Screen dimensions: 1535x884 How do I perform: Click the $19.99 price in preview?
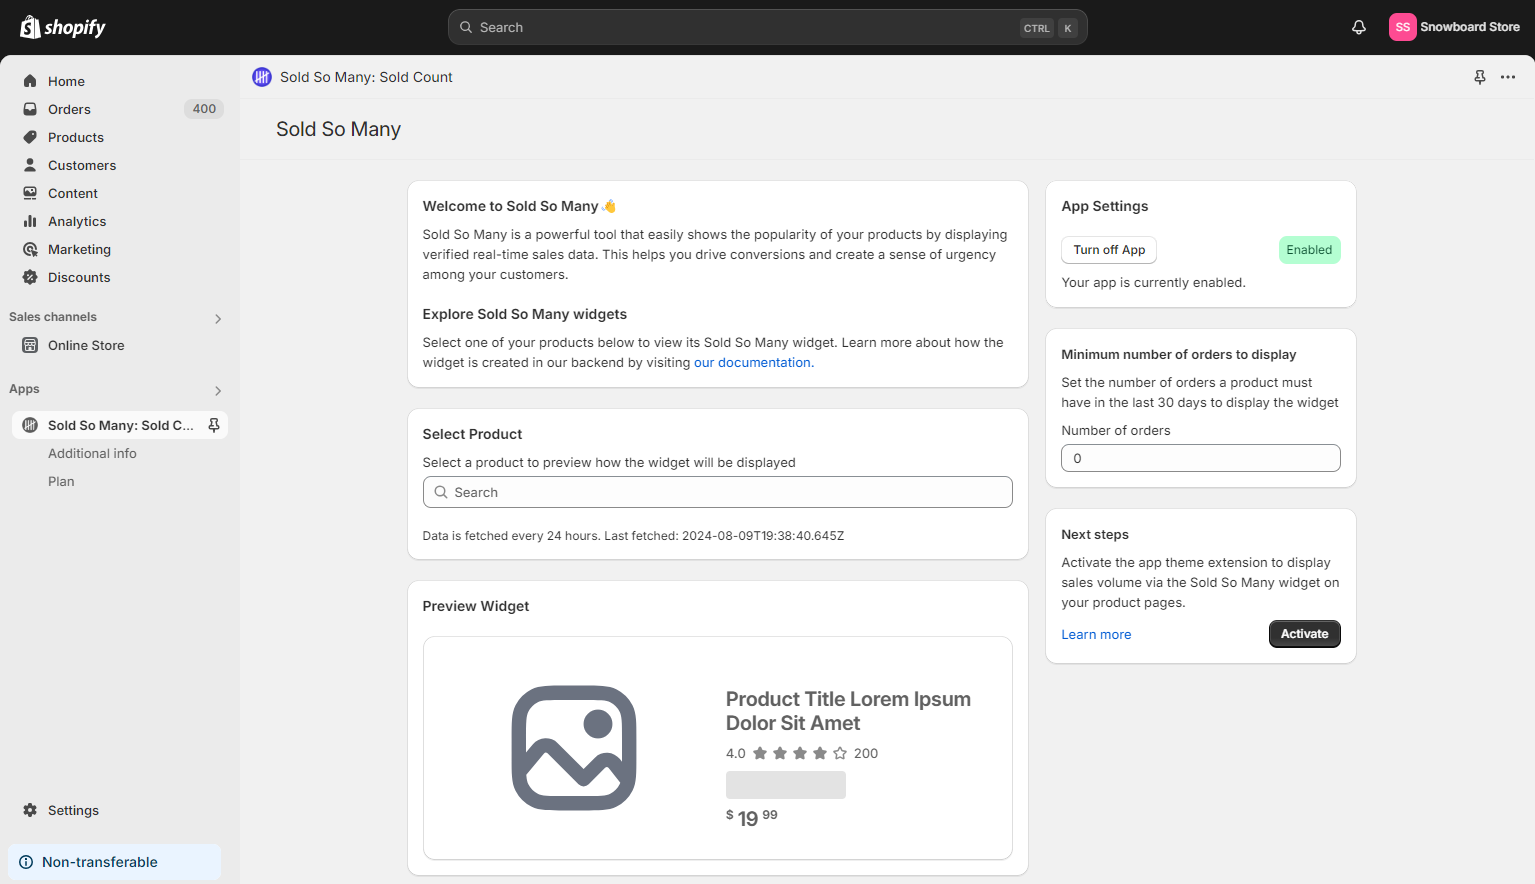coord(751,817)
